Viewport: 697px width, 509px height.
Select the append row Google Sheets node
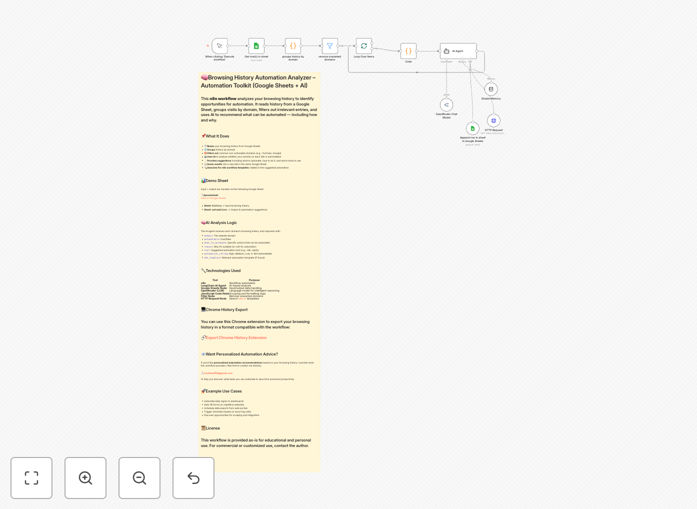pyautogui.click(x=473, y=128)
